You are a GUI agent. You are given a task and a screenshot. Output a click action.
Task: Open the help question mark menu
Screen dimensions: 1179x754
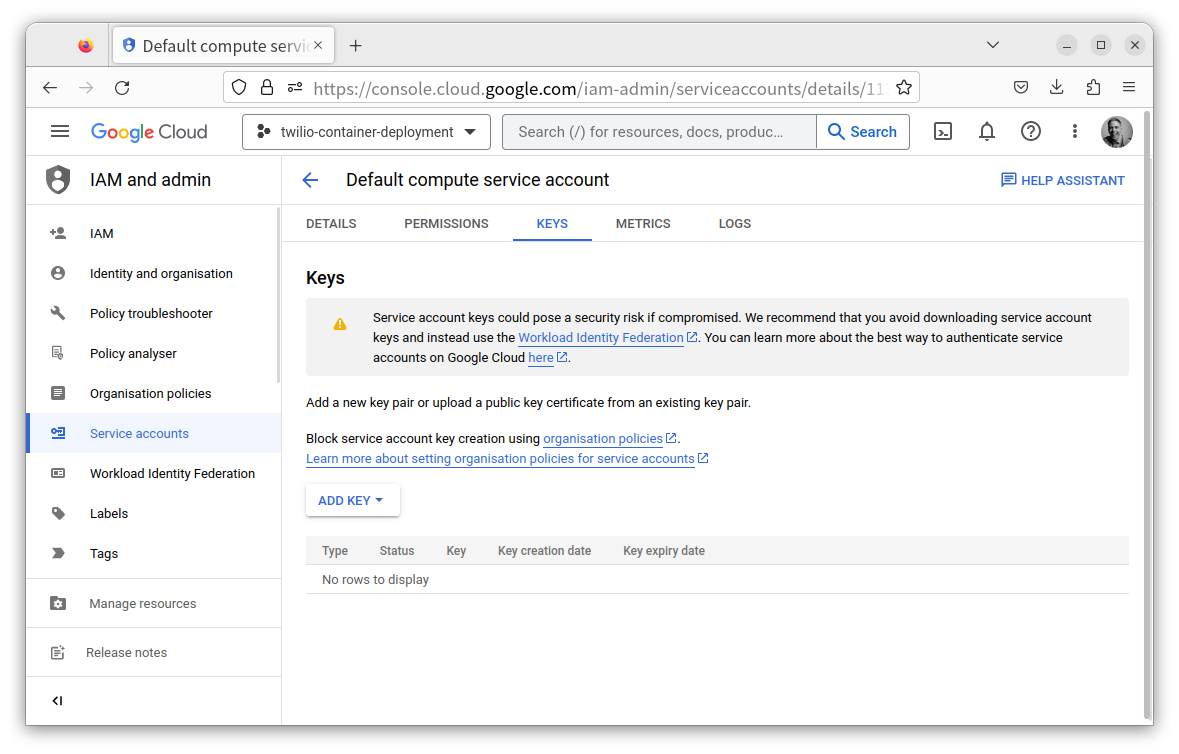point(1031,132)
